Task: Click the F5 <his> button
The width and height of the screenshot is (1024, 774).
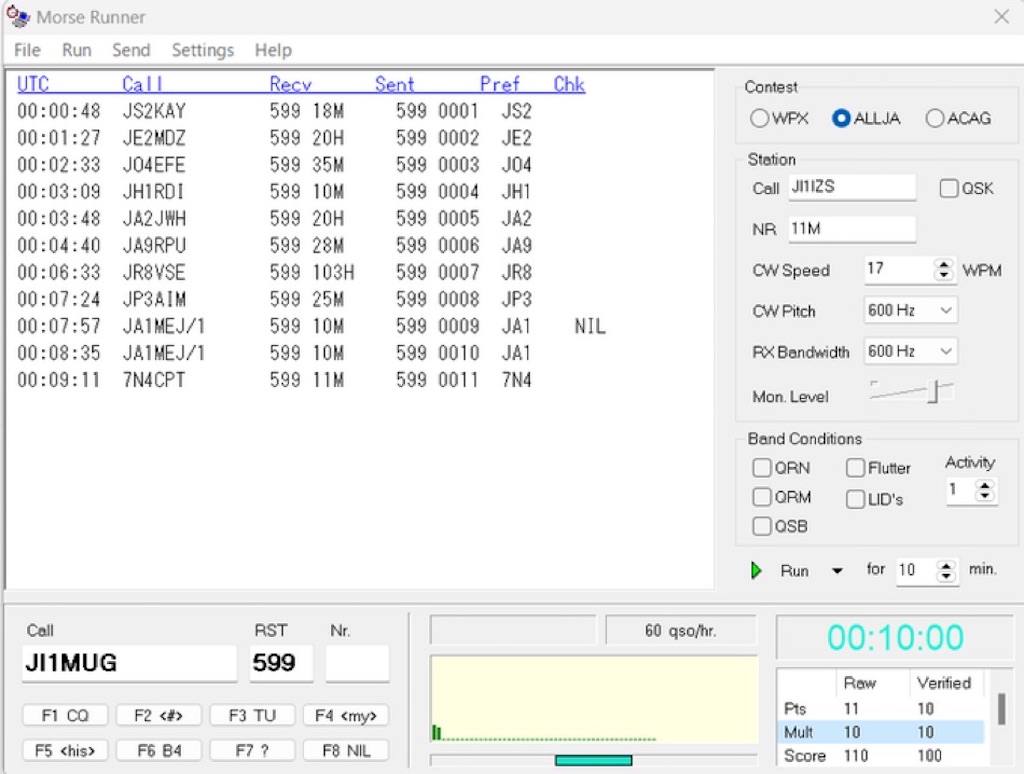Action: pyautogui.click(x=65, y=750)
